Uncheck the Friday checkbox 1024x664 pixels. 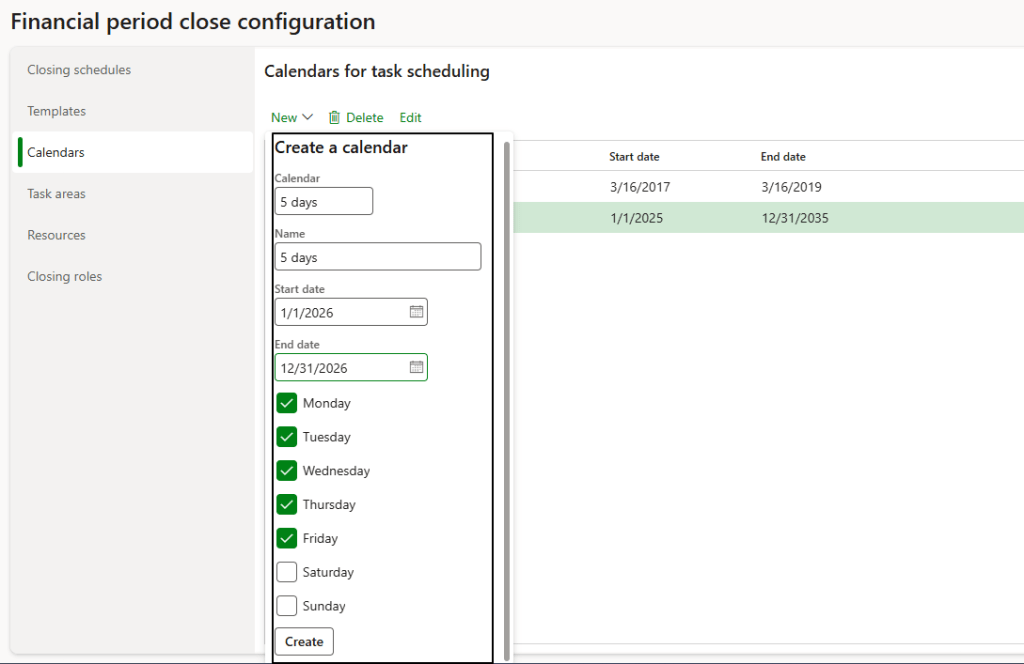click(x=287, y=538)
